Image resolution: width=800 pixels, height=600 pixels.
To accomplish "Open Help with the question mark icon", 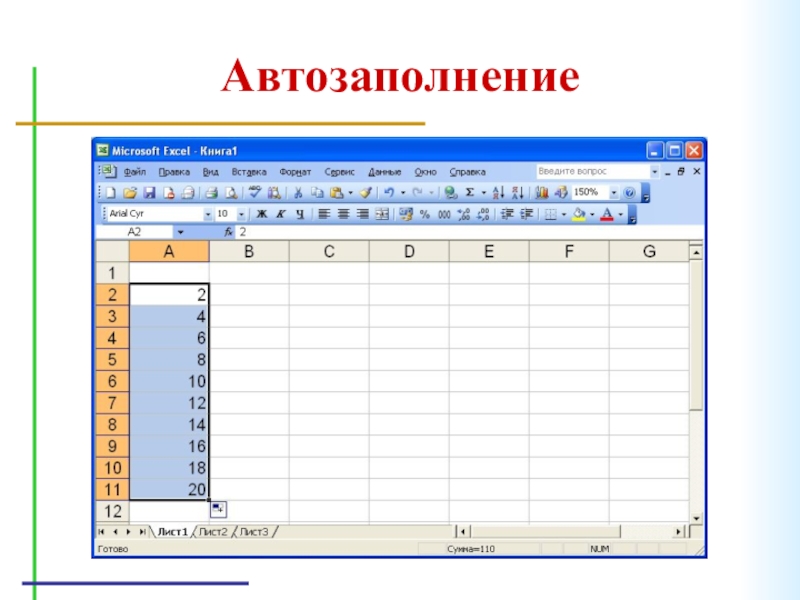I will tap(630, 193).
